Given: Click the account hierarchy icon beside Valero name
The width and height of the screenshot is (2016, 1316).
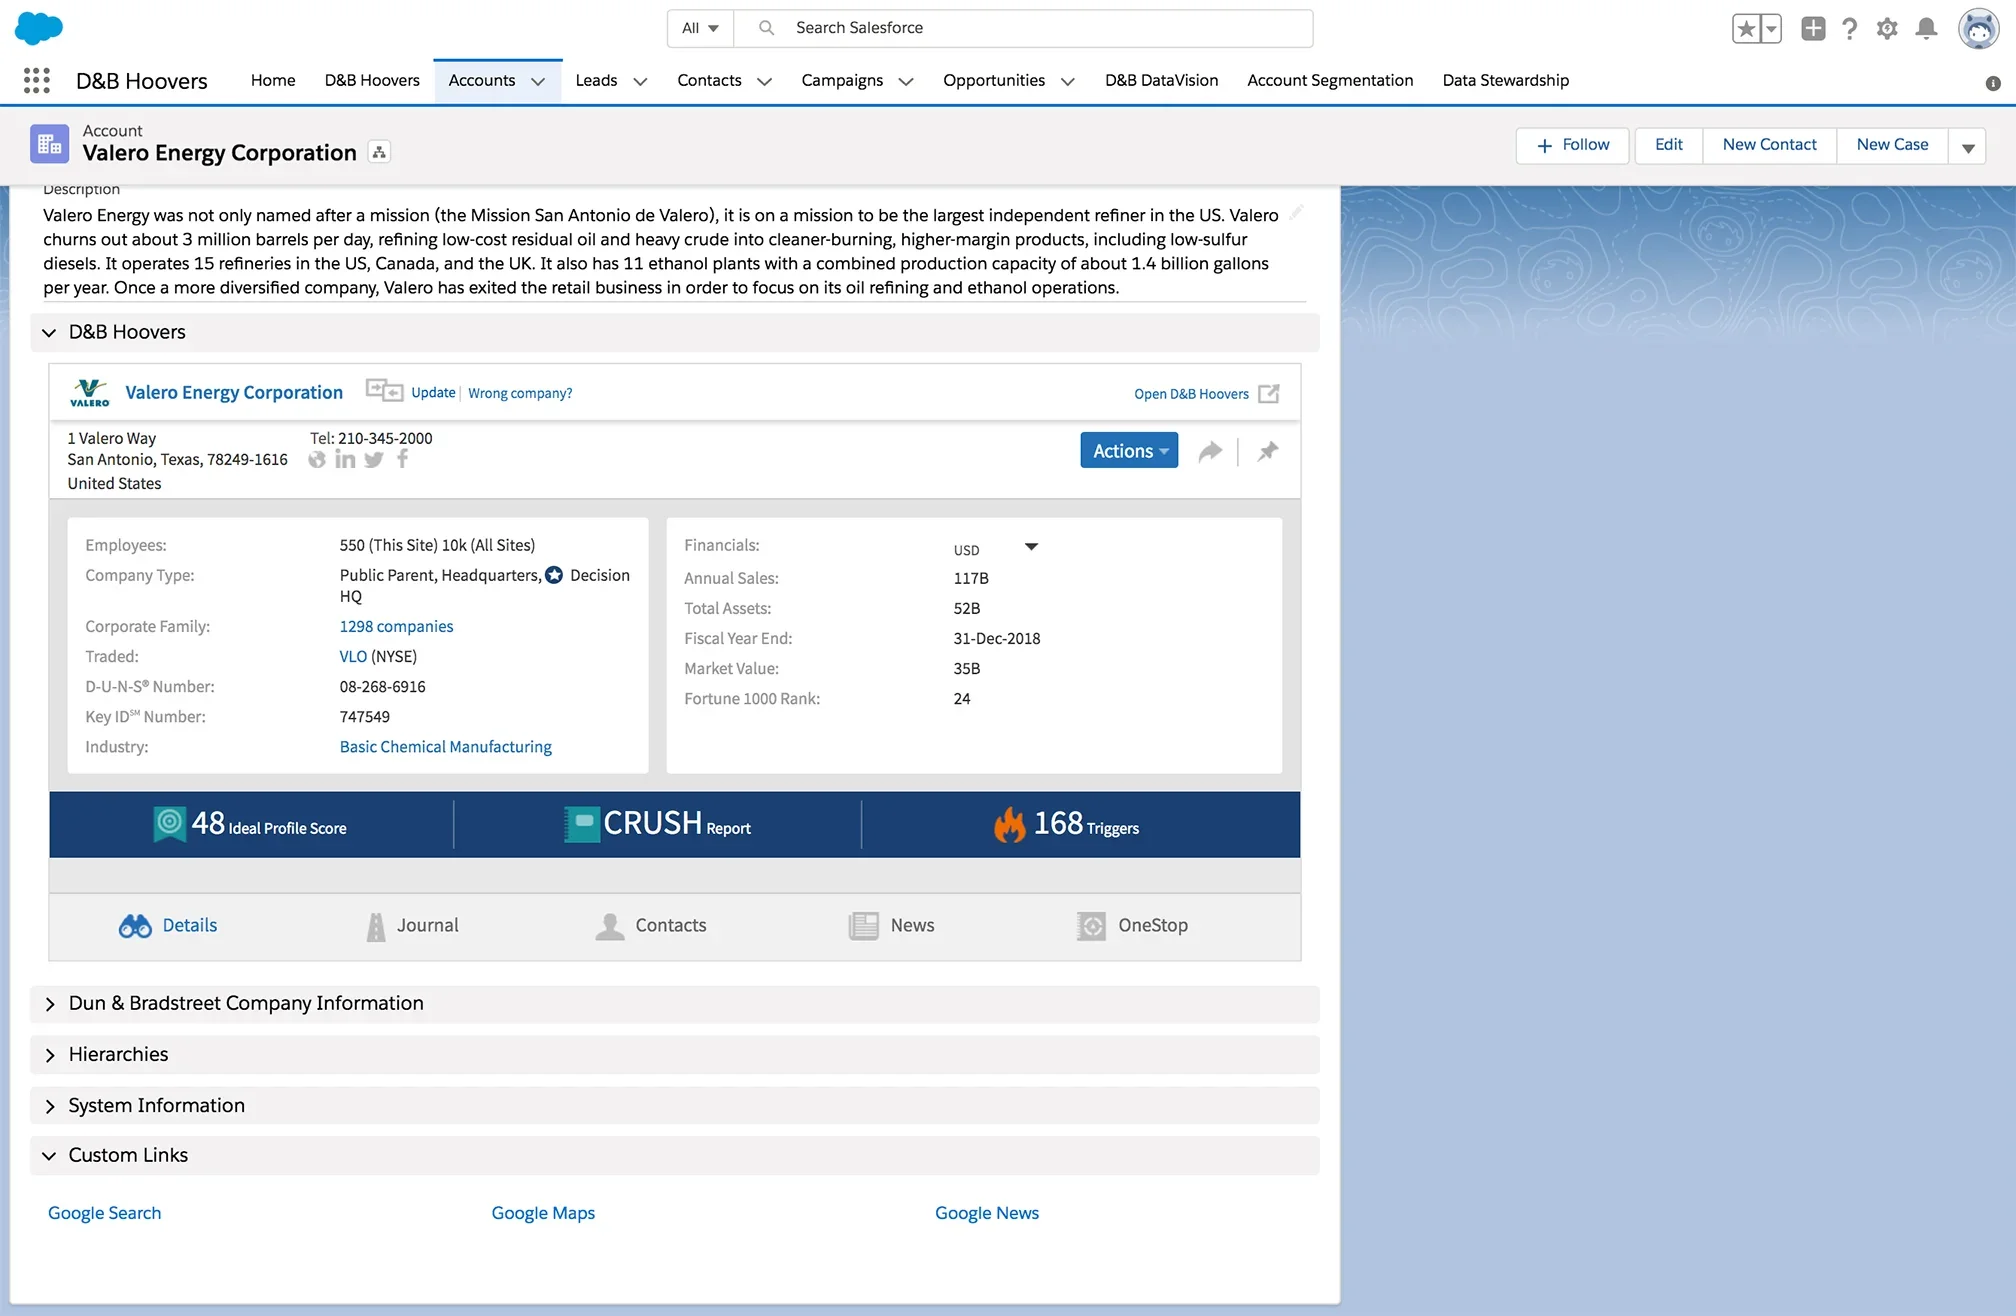Looking at the screenshot, I should click(x=379, y=152).
